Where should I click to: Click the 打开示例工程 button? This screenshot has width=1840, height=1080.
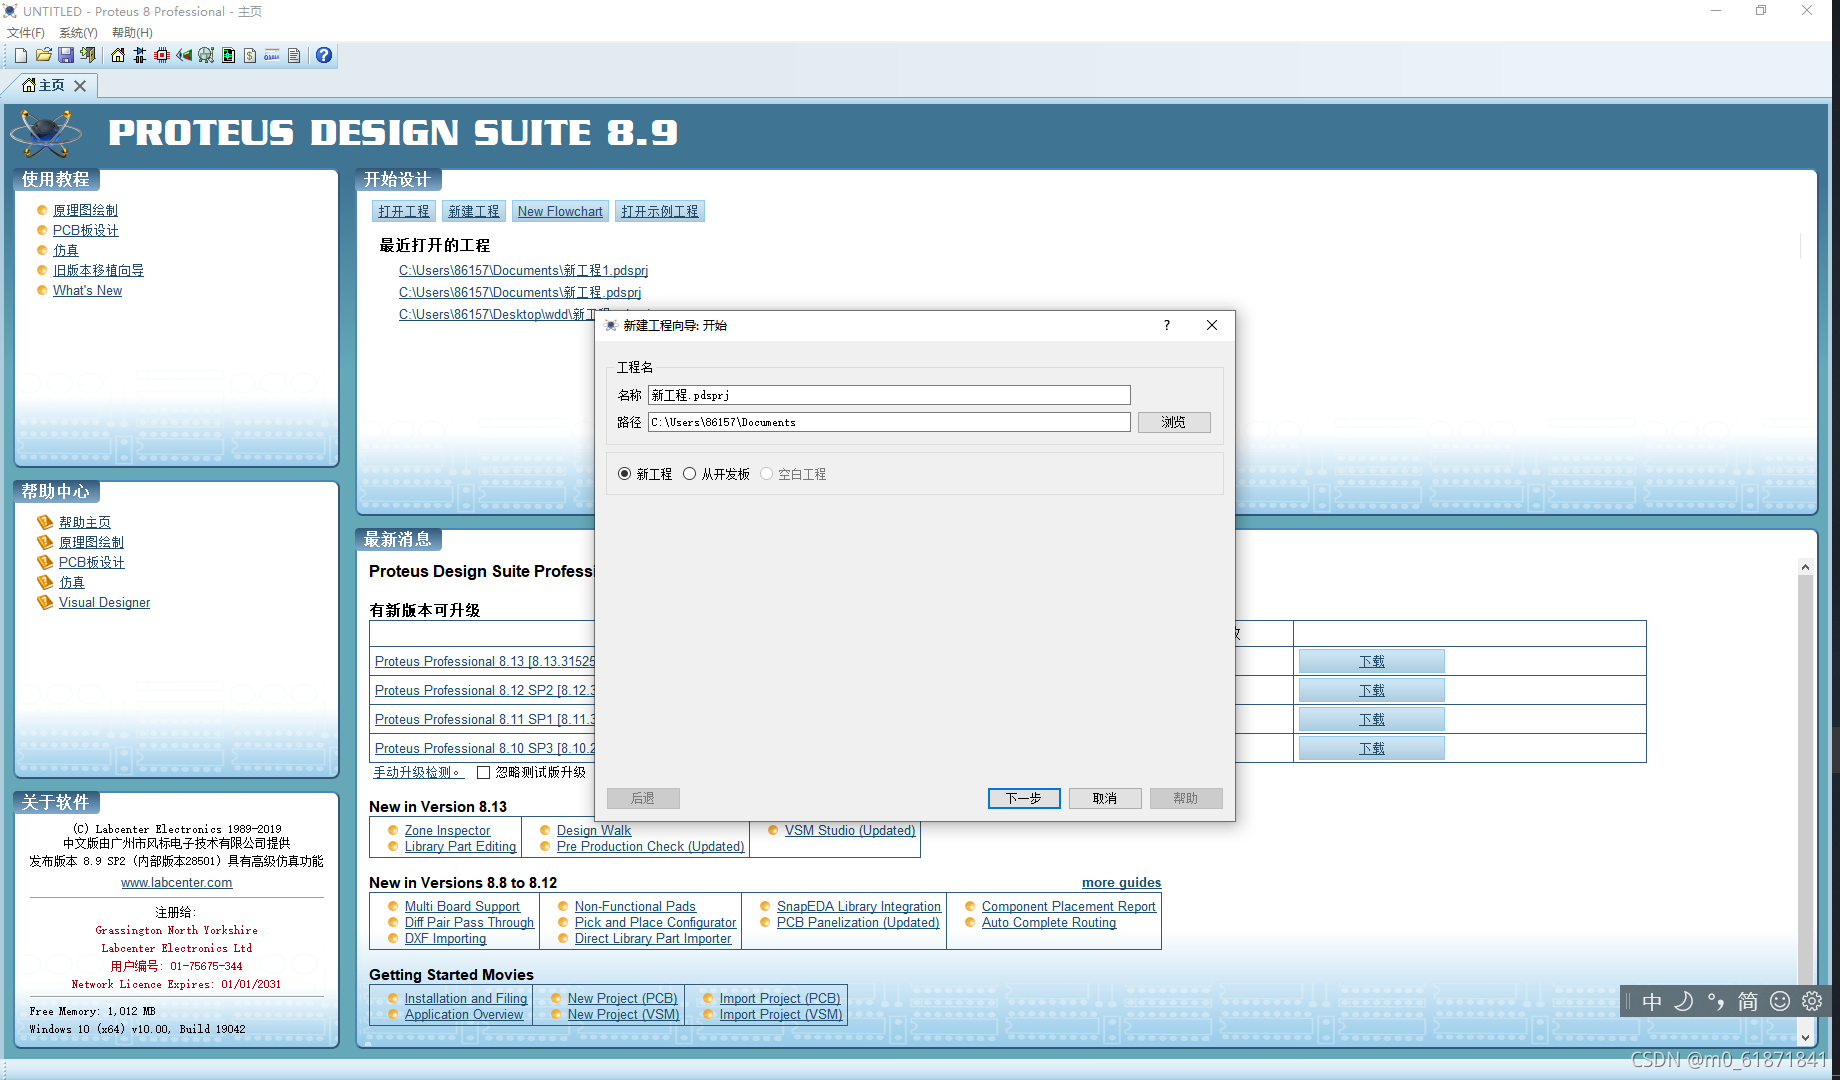point(660,211)
